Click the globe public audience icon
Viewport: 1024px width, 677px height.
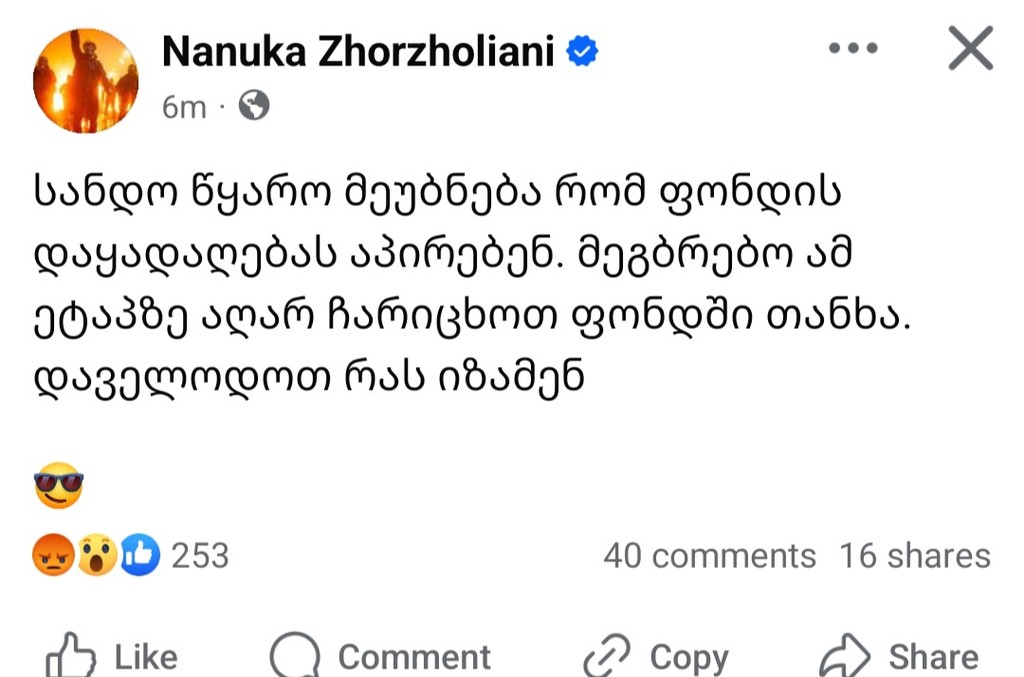[x=255, y=104]
